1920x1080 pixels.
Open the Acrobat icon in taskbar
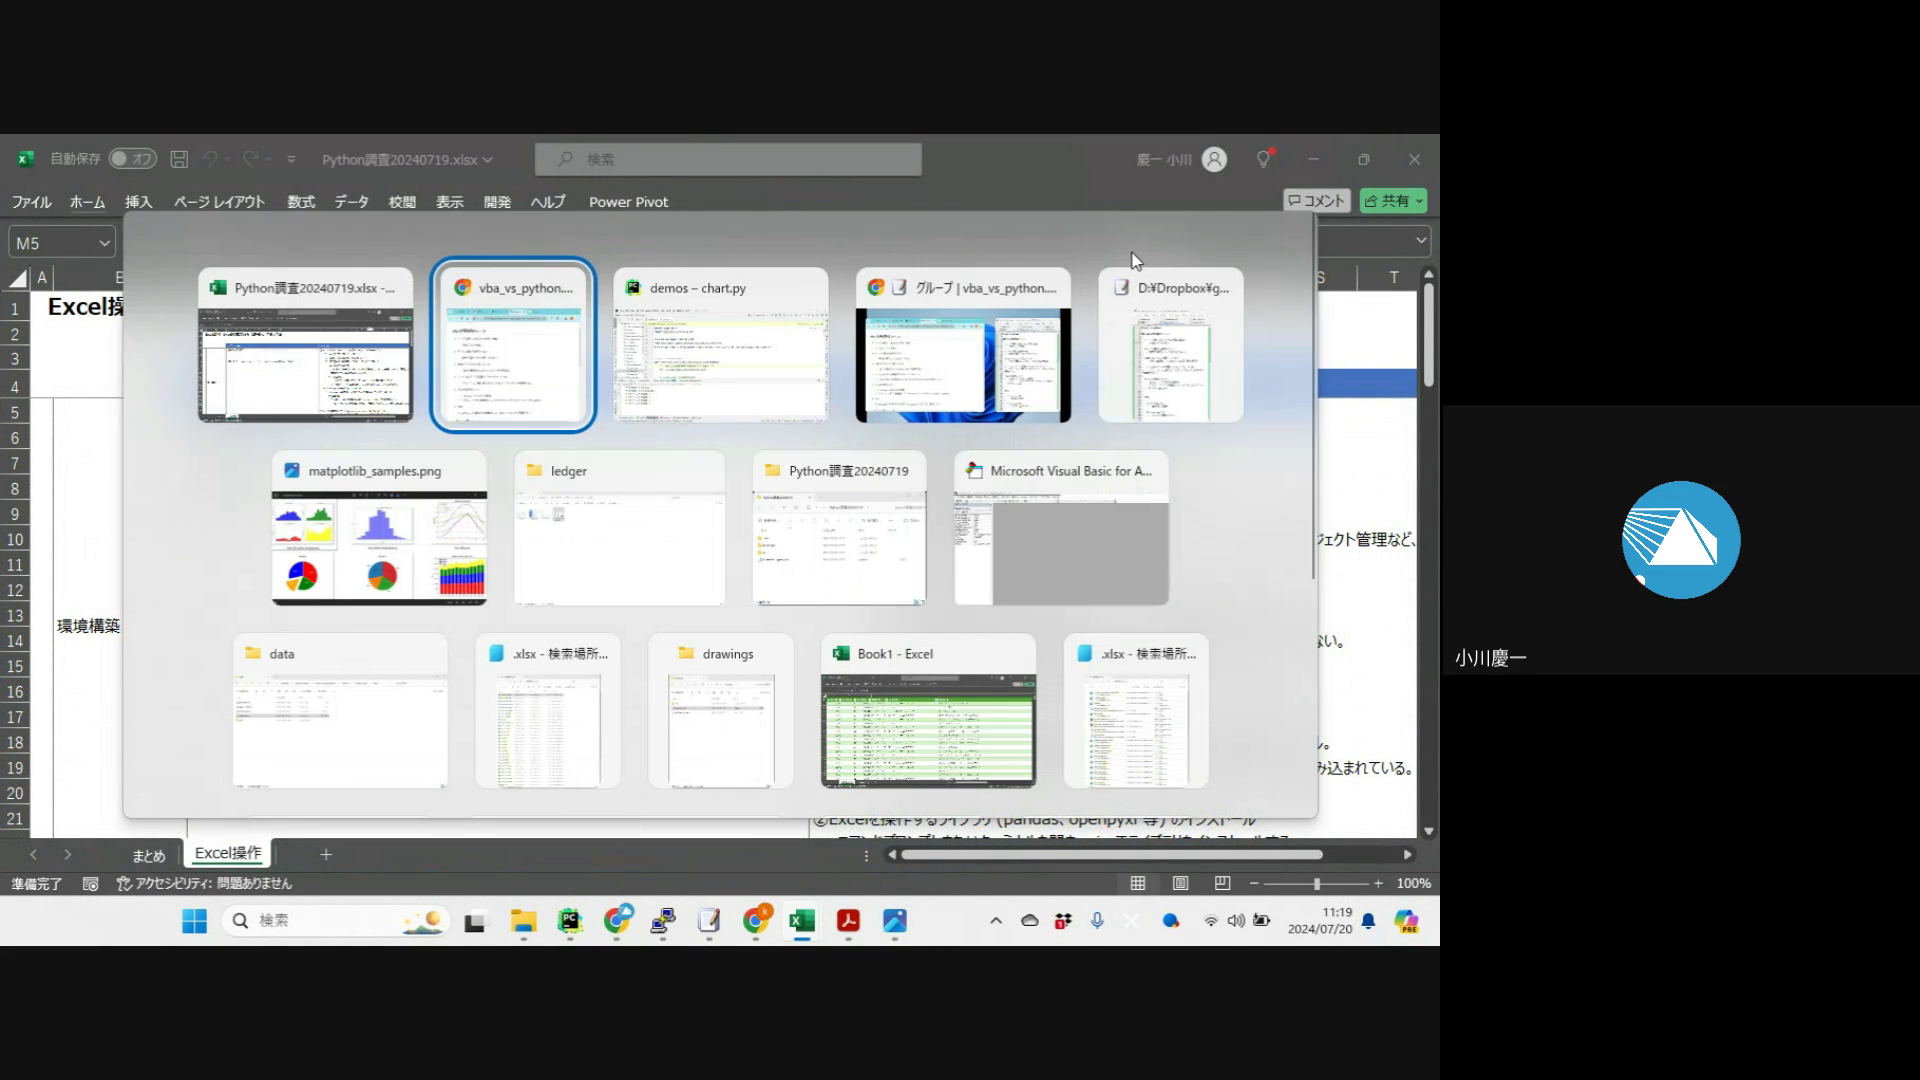848,921
